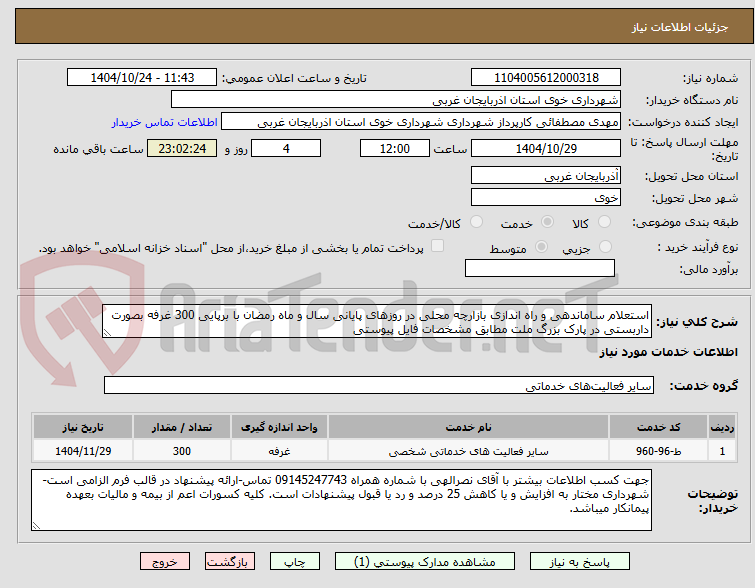
Task: Click the جزئیات اطلاعات نیاز header title
Action: 680,27
